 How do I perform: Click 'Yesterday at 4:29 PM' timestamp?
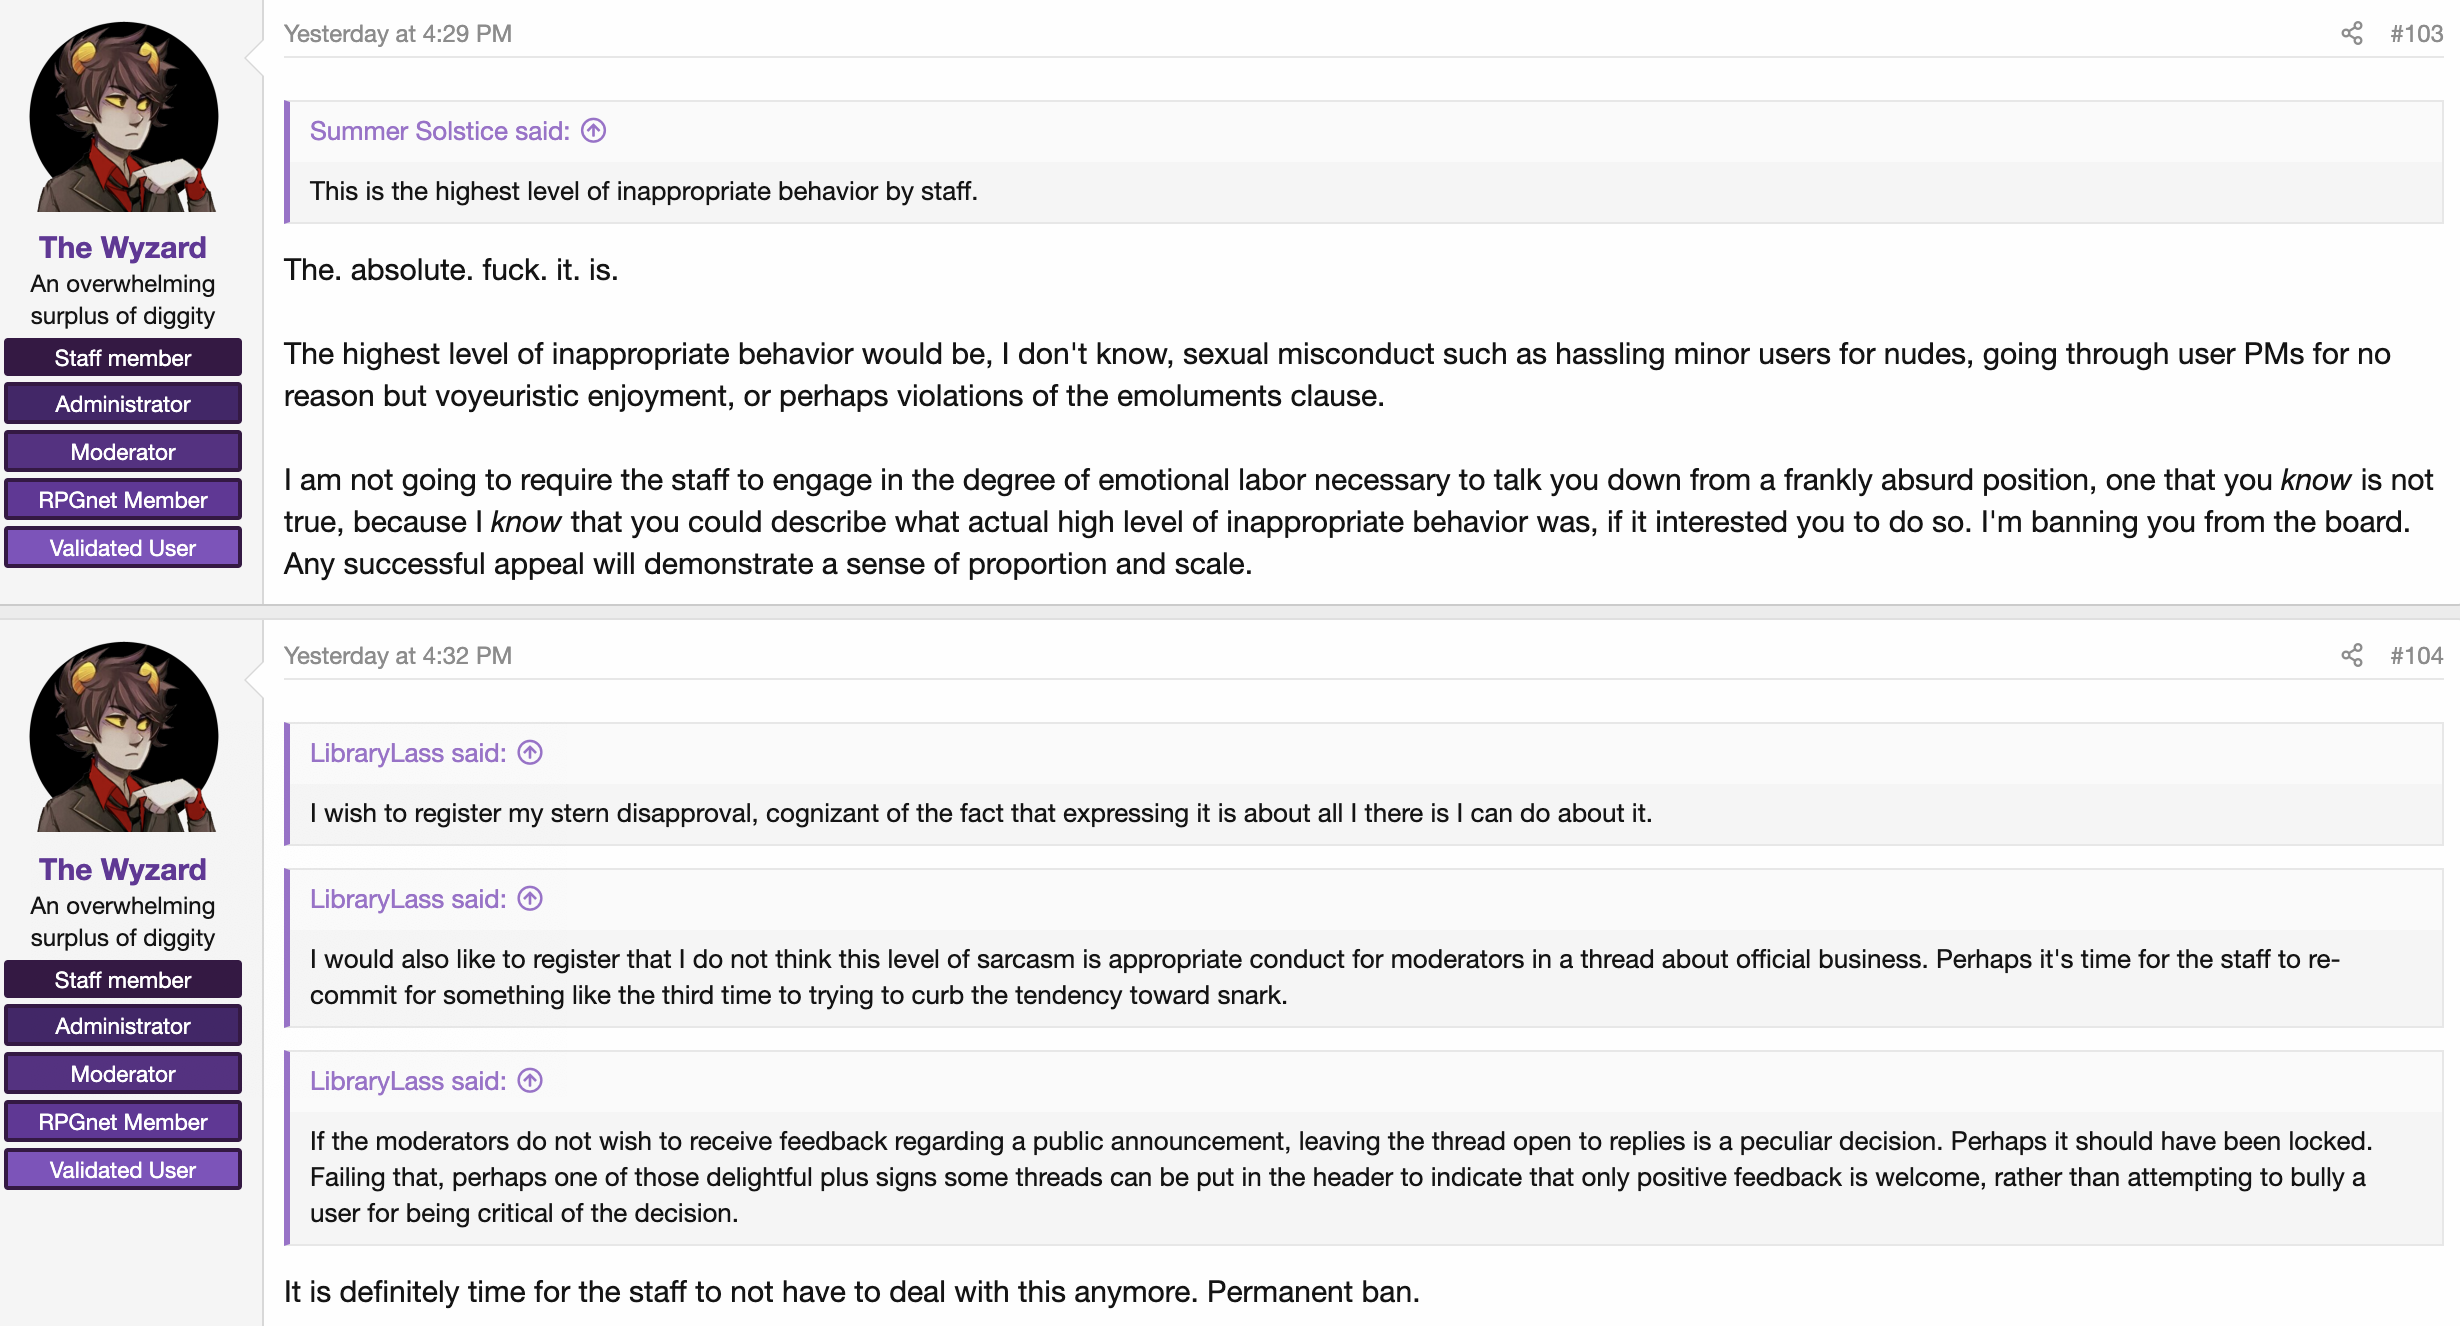[398, 34]
